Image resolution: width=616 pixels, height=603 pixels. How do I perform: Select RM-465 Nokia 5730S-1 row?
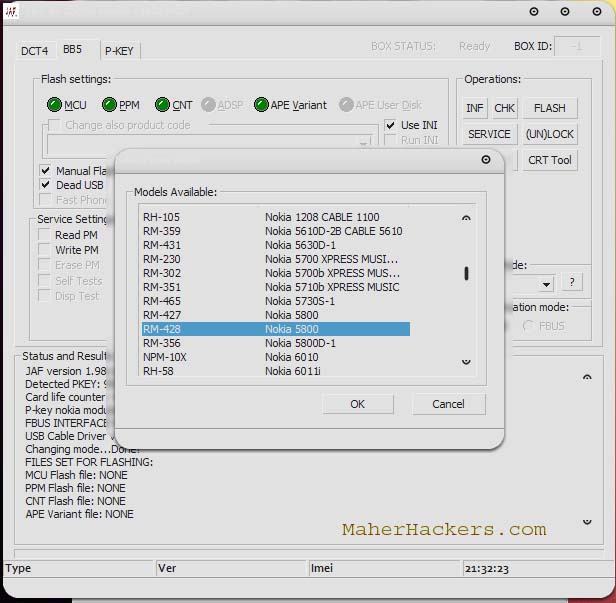tap(276, 301)
